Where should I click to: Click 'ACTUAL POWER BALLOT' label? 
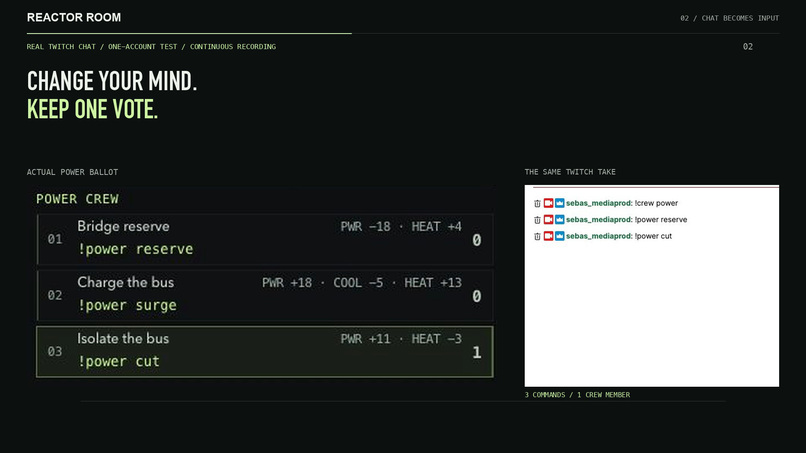pyautogui.click(x=72, y=172)
